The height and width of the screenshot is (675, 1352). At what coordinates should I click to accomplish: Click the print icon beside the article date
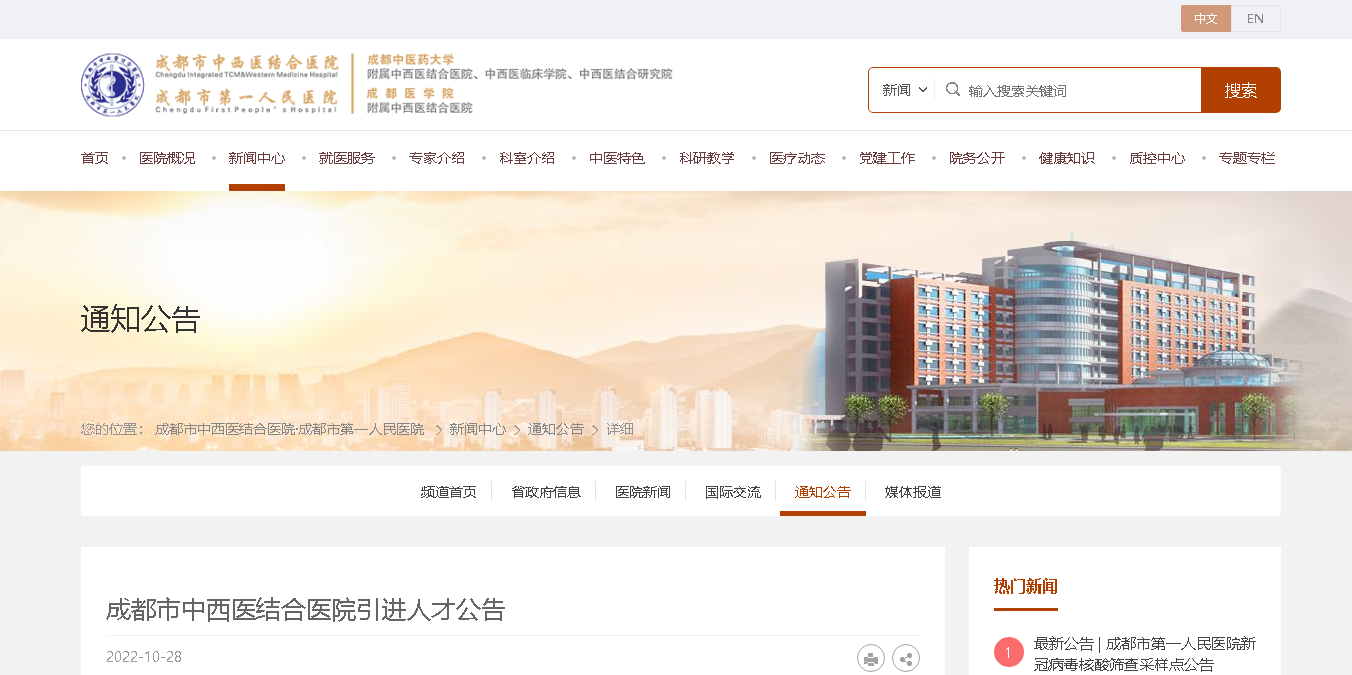pos(871,658)
